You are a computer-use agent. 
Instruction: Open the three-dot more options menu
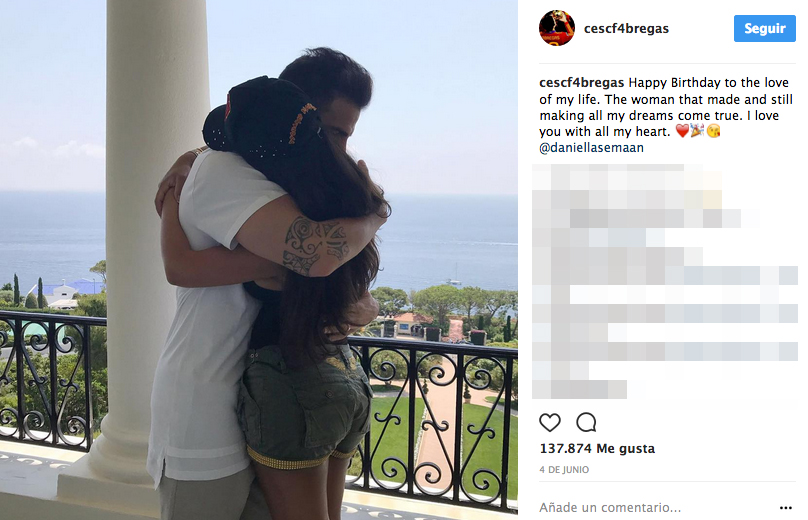pos(786,508)
